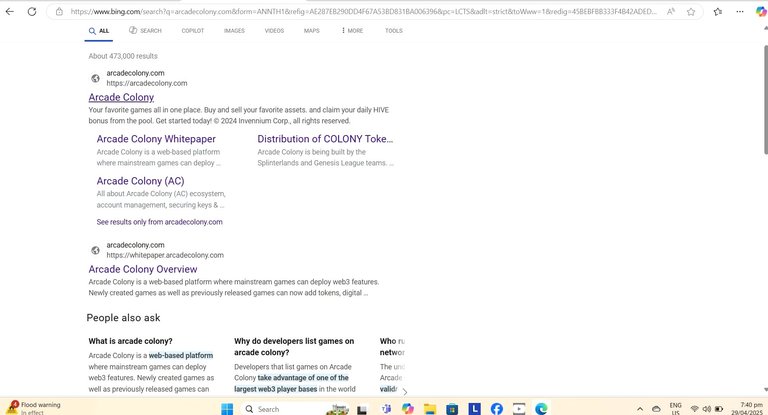Switch to Microsoft Edge on taskbar

click(541, 409)
